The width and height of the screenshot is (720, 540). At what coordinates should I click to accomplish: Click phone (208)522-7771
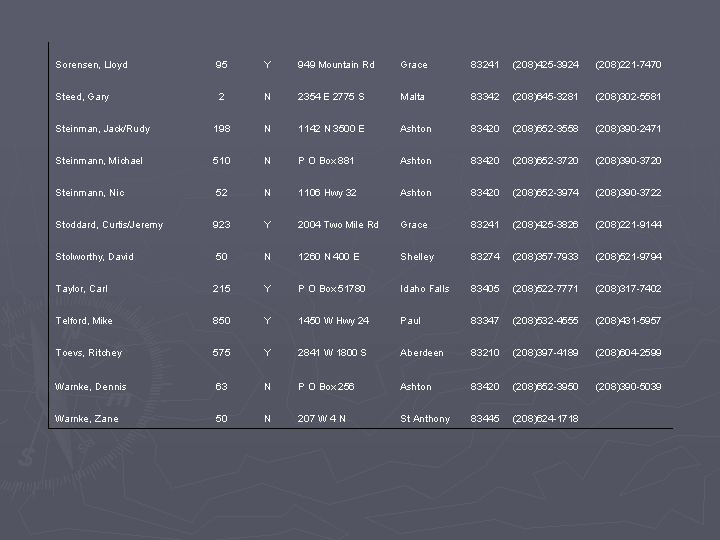coord(545,289)
